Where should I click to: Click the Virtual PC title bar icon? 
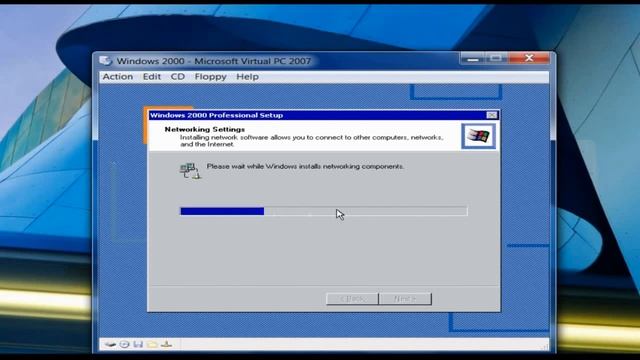(106, 61)
